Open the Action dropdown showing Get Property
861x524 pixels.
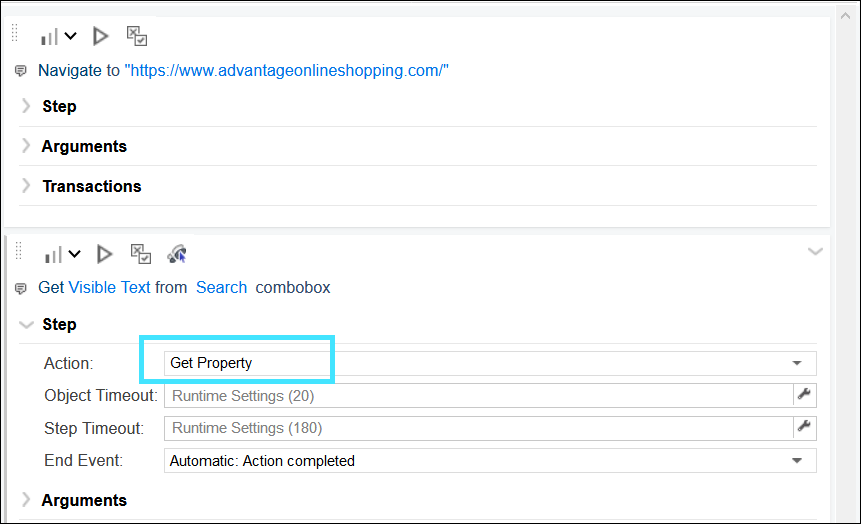797,363
